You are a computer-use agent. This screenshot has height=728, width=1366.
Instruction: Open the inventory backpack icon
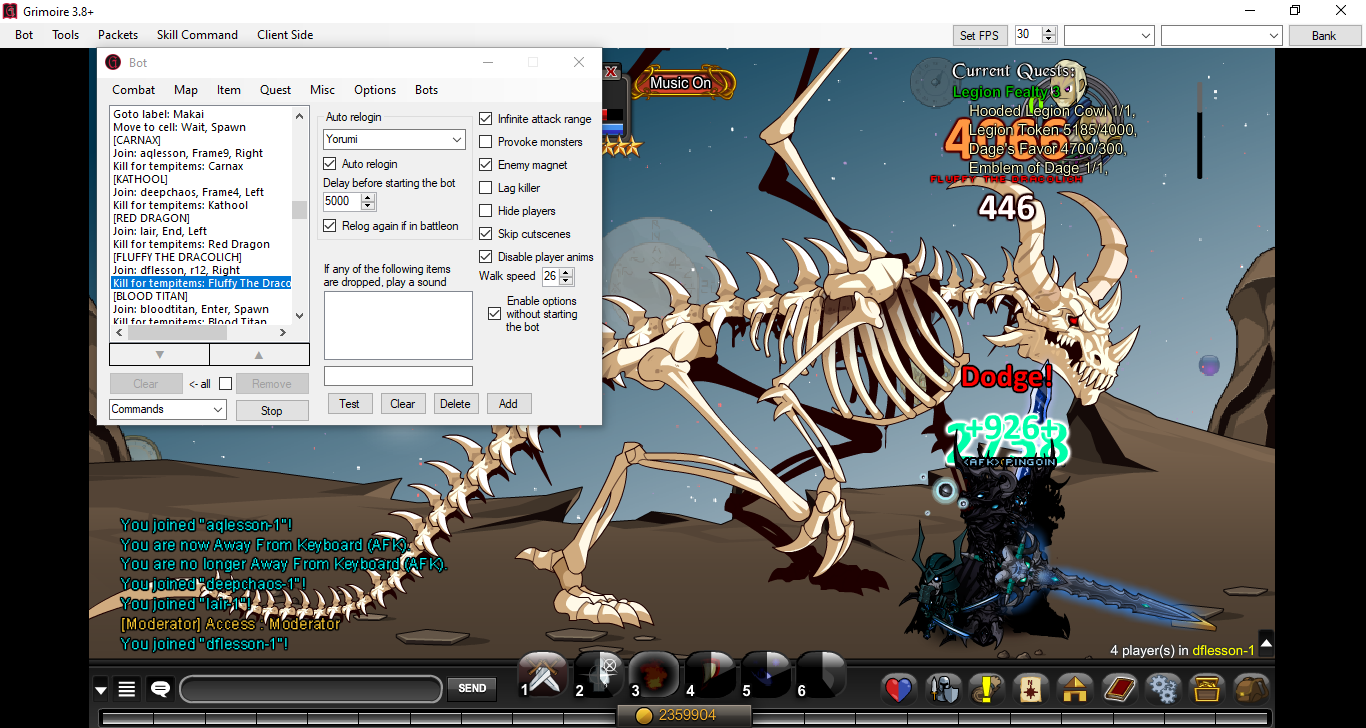point(1250,689)
